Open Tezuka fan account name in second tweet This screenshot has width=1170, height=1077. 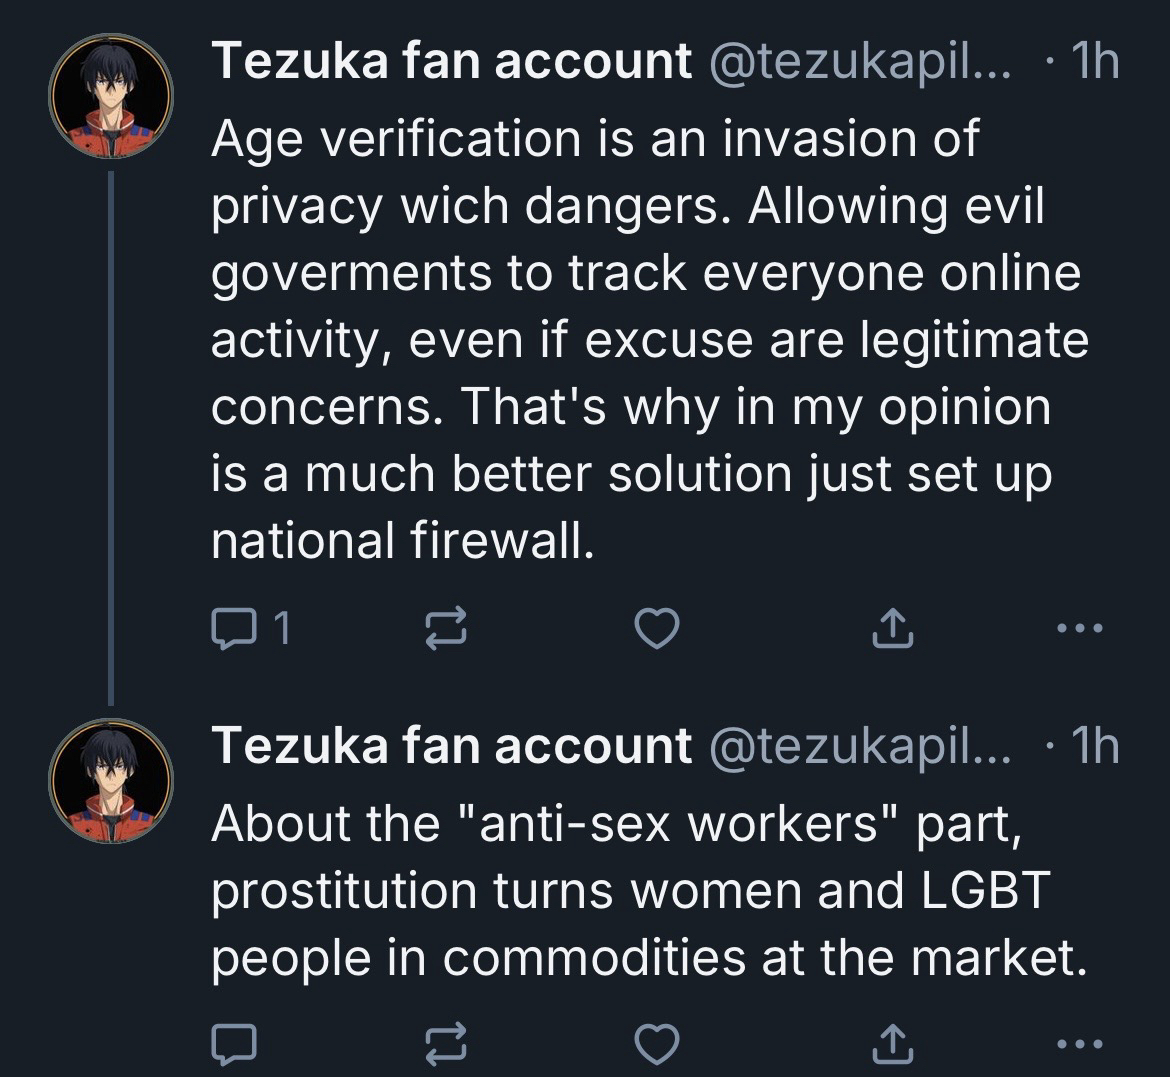[451, 746]
